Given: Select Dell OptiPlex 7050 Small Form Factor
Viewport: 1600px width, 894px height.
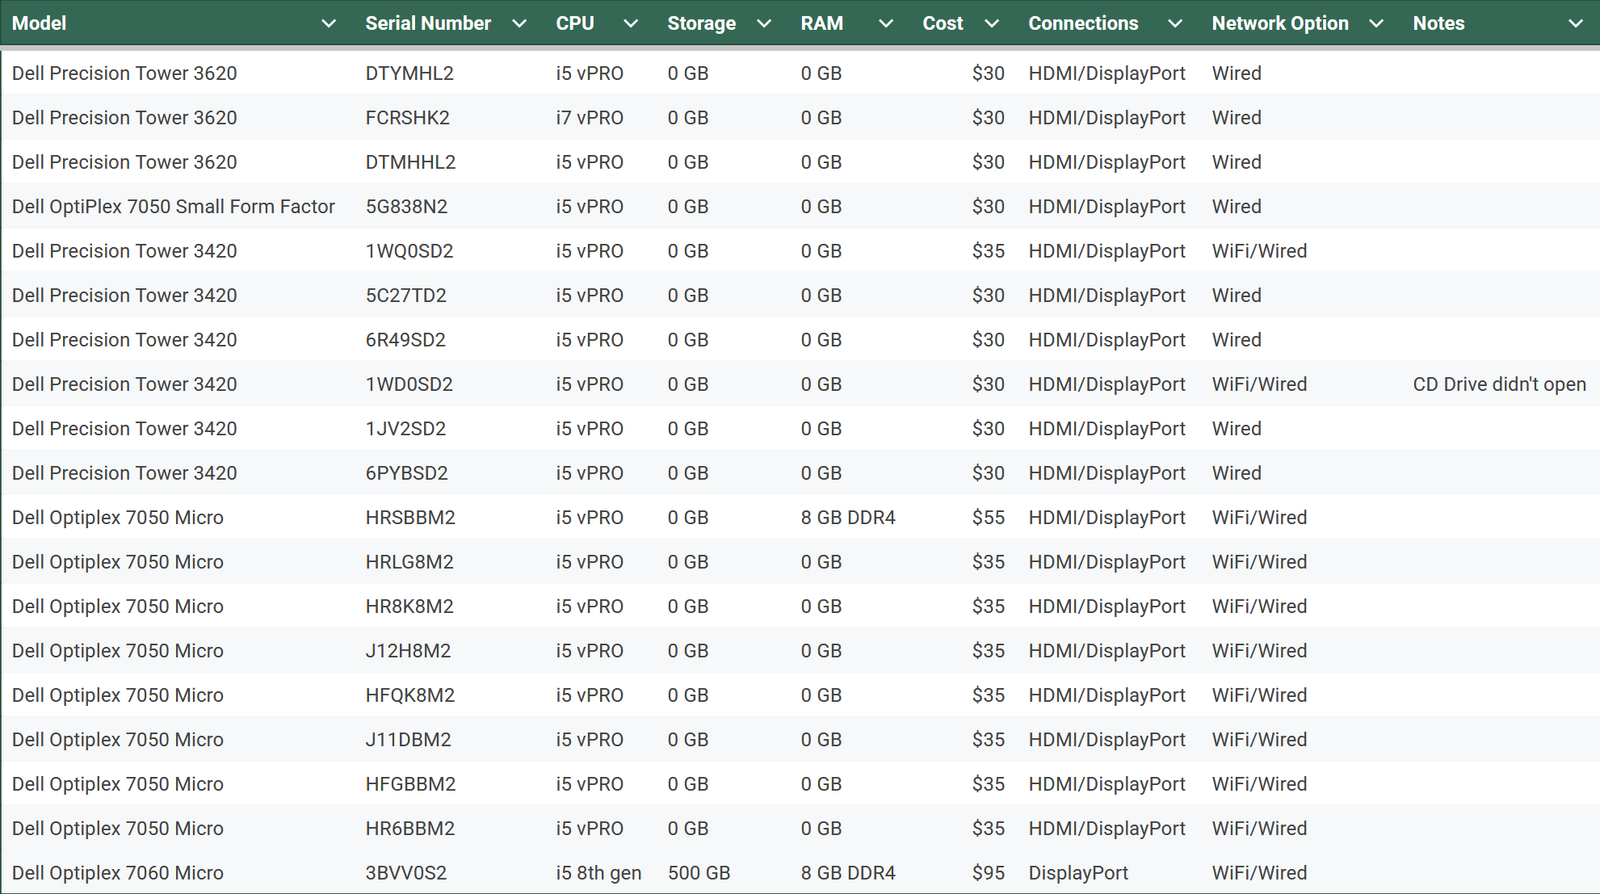Looking at the screenshot, I should (x=174, y=207).
